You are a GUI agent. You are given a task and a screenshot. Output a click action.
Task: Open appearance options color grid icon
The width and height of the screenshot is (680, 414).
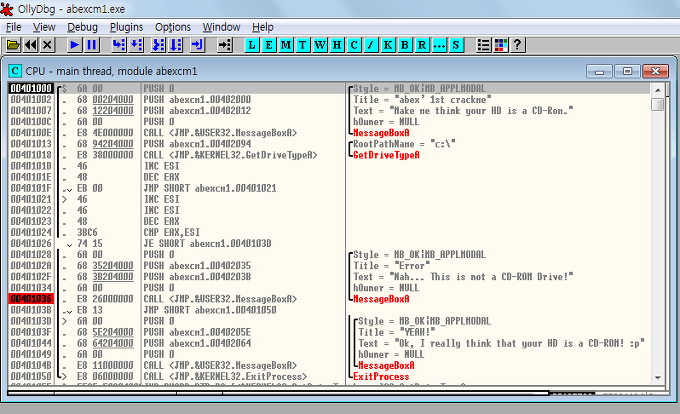500,45
